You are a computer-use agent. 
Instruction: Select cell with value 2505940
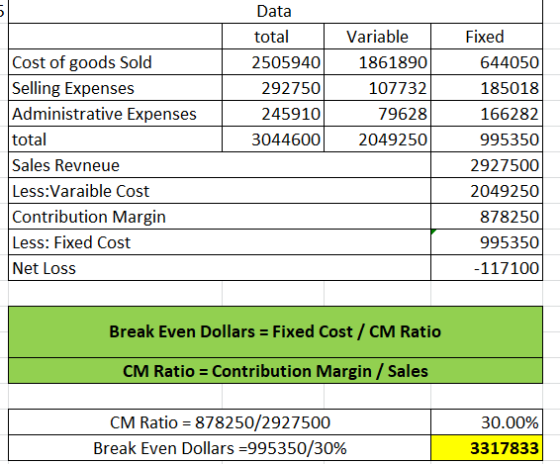point(273,62)
